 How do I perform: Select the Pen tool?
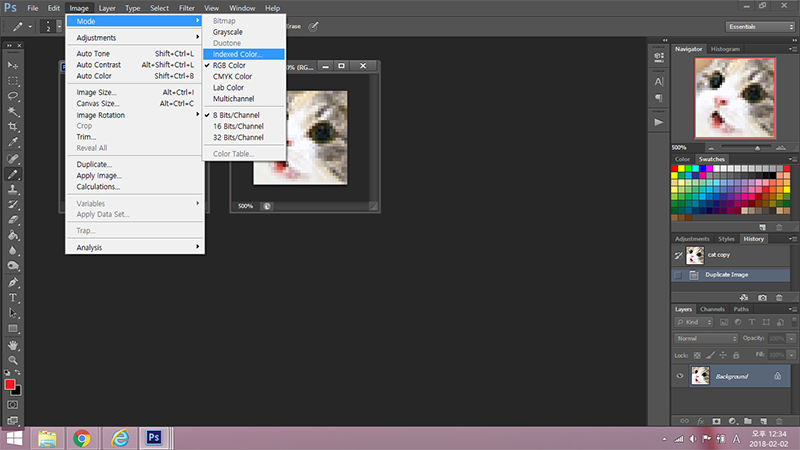click(13, 282)
